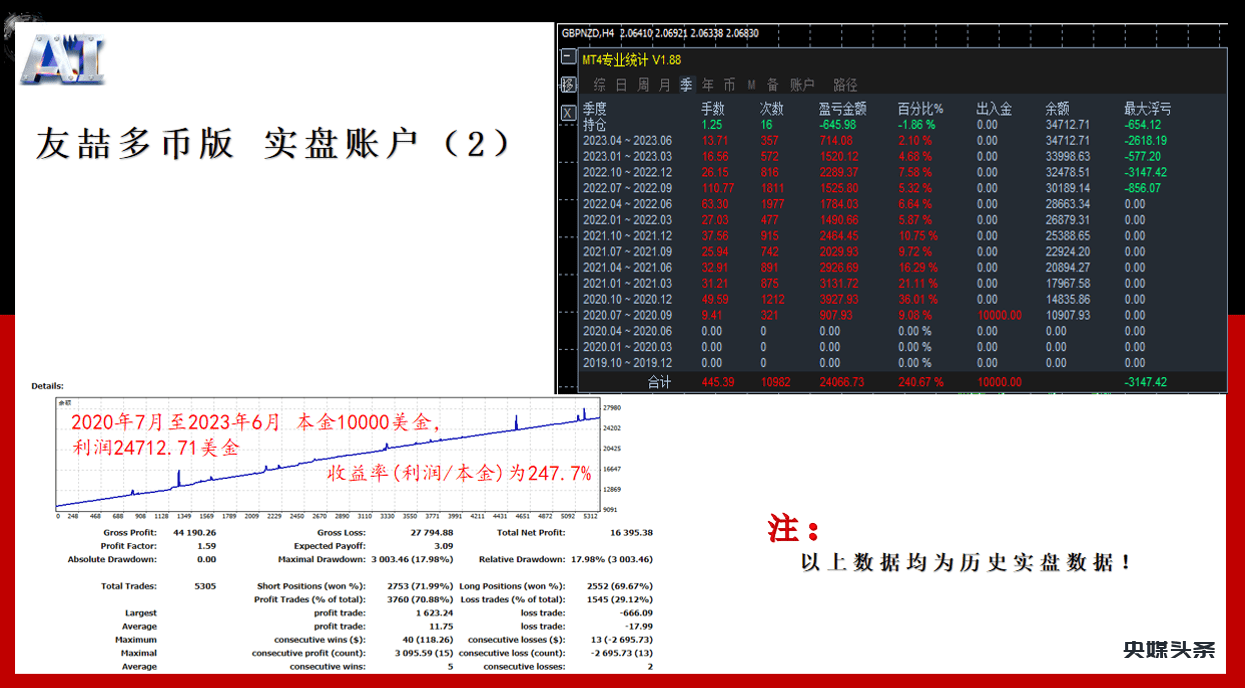Image resolution: width=1245 pixels, height=688 pixels.
Task: Open the 账户 account tab
Action: [803, 84]
